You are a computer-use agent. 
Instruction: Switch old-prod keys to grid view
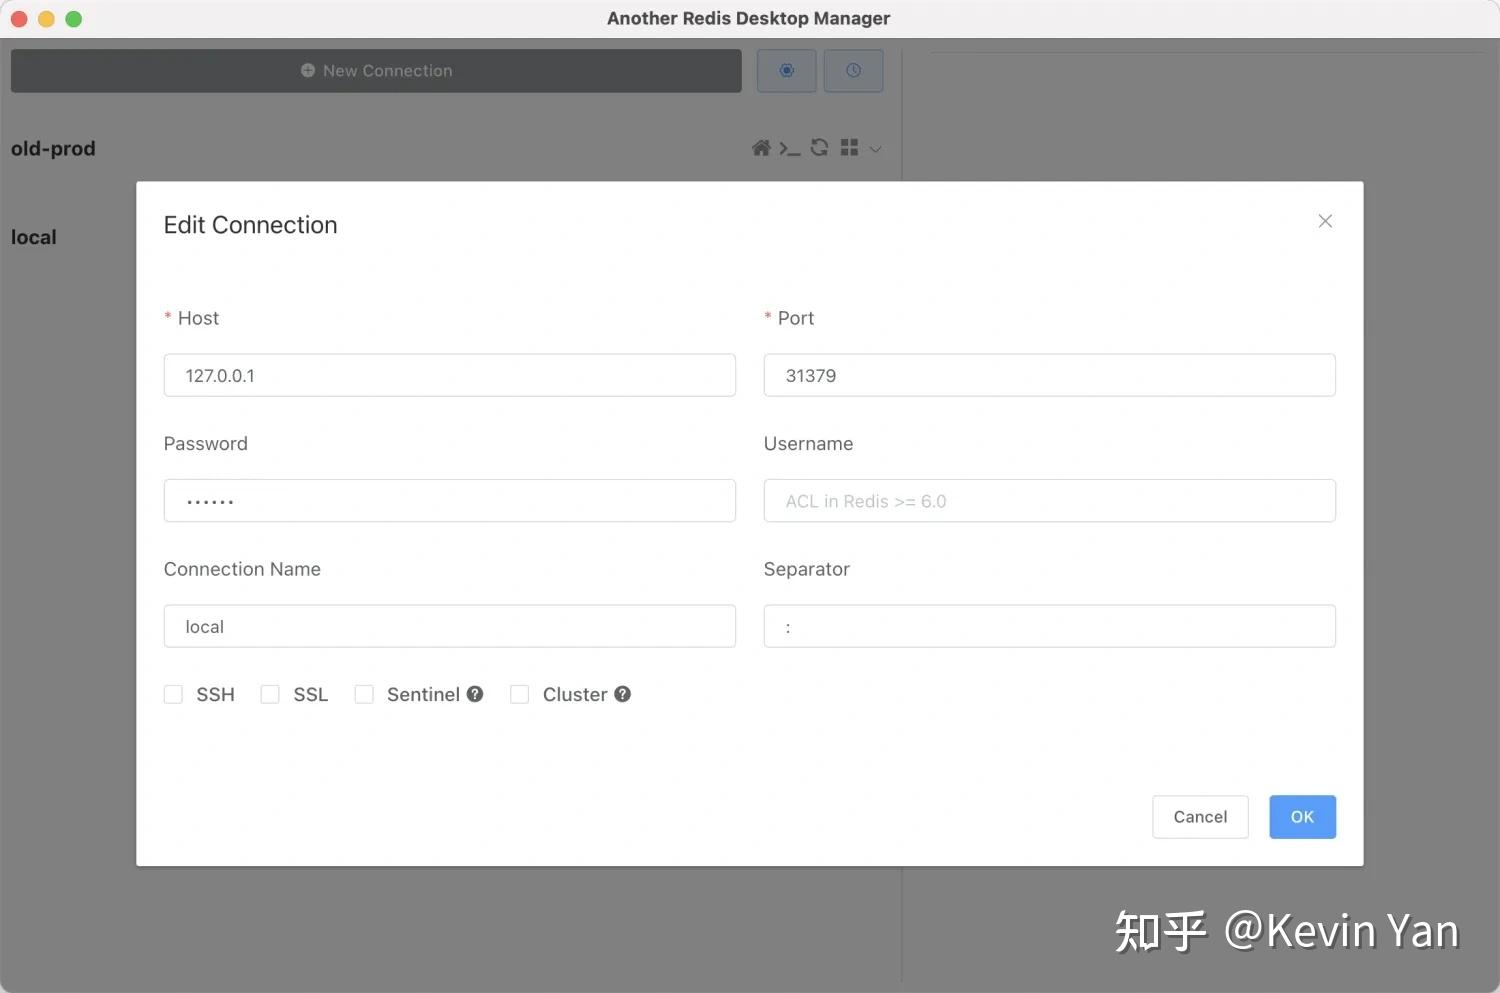click(x=848, y=147)
